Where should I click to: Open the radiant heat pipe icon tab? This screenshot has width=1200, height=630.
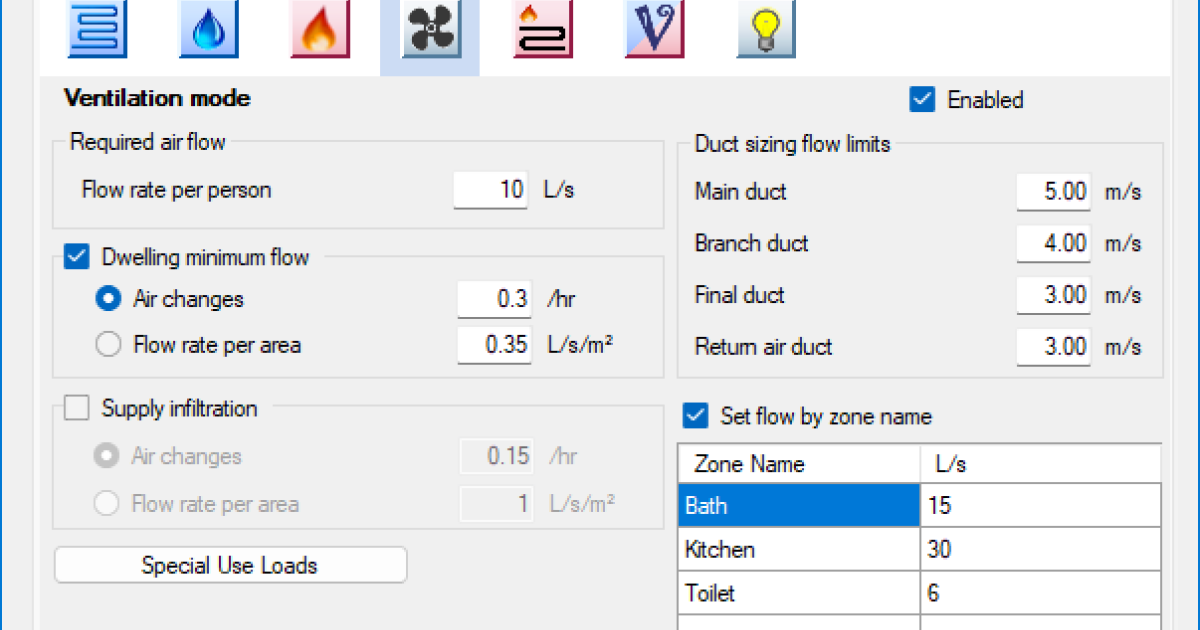542,31
